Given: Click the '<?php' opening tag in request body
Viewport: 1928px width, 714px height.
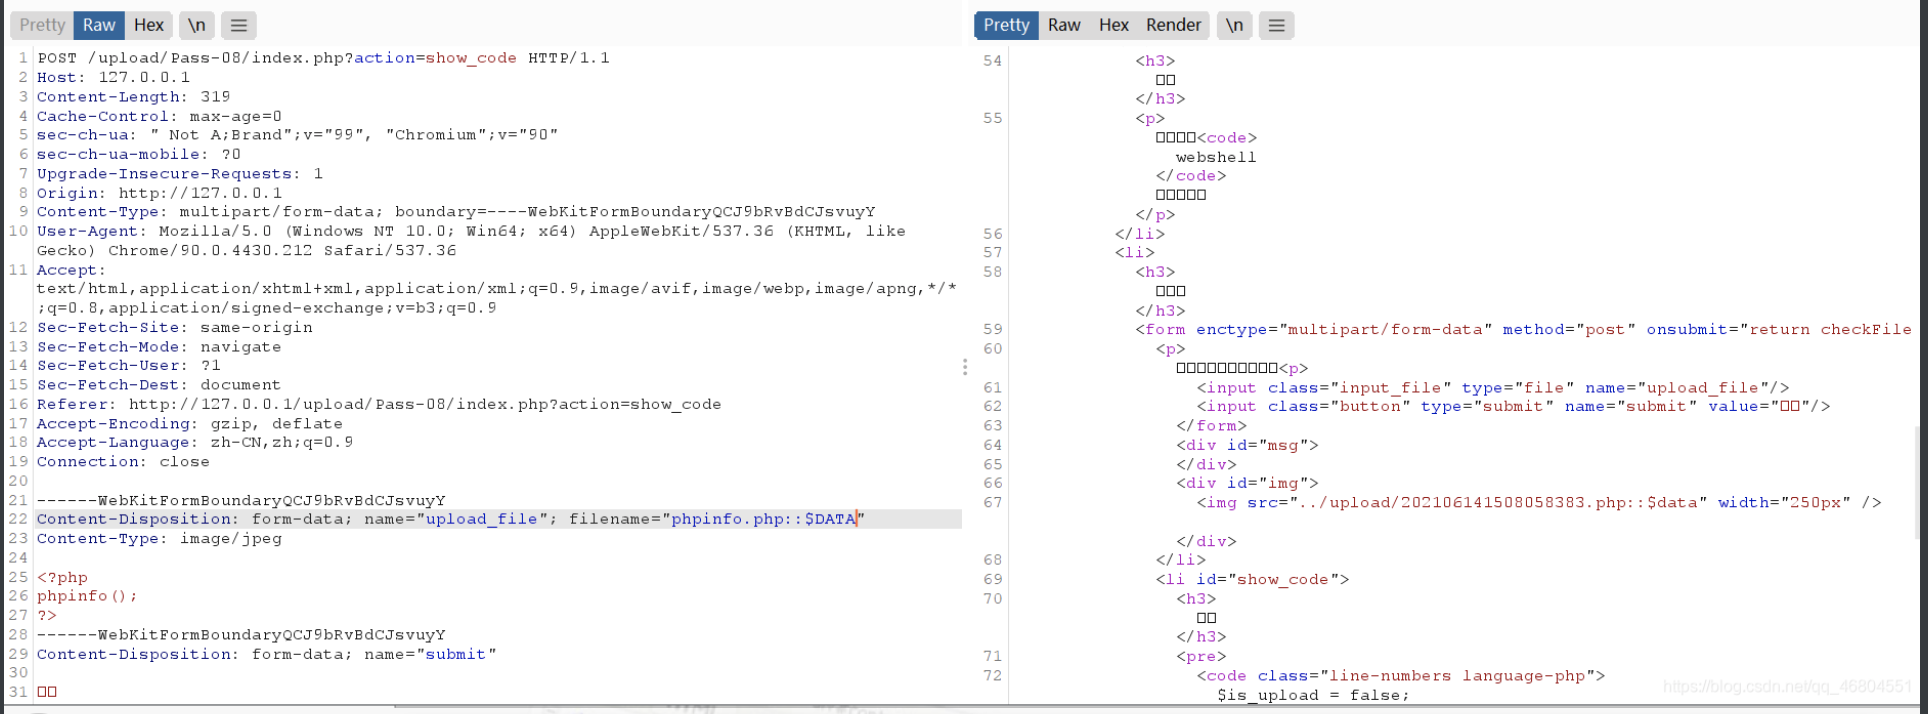Looking at the screenshot, I should tap(62, 578).
